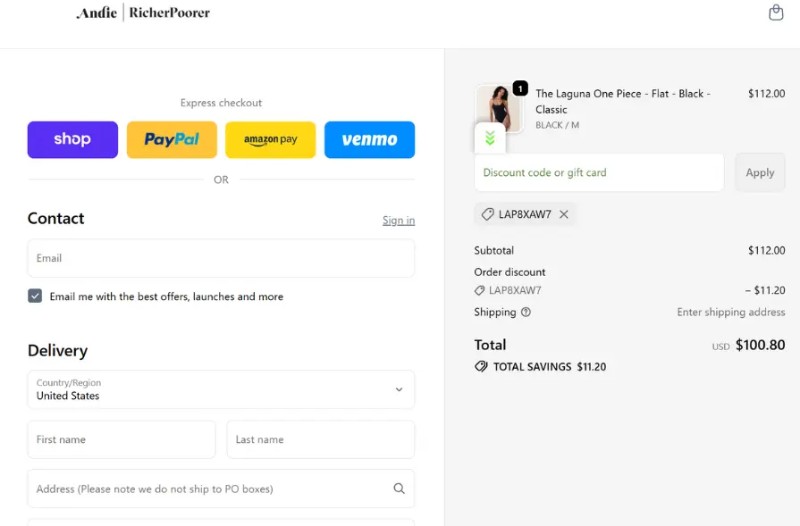800x526 pixels.
Task: Click the total price $100.80
Action: 760,345
